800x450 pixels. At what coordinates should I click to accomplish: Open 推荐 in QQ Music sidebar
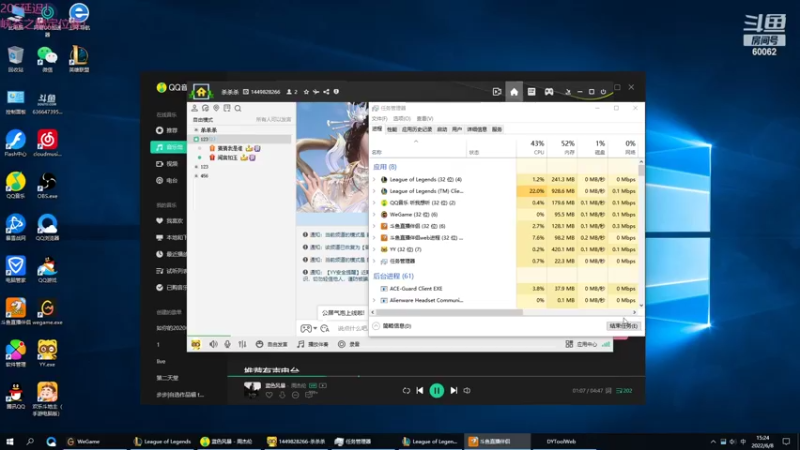pyautogui.click(x=167, y=131)
